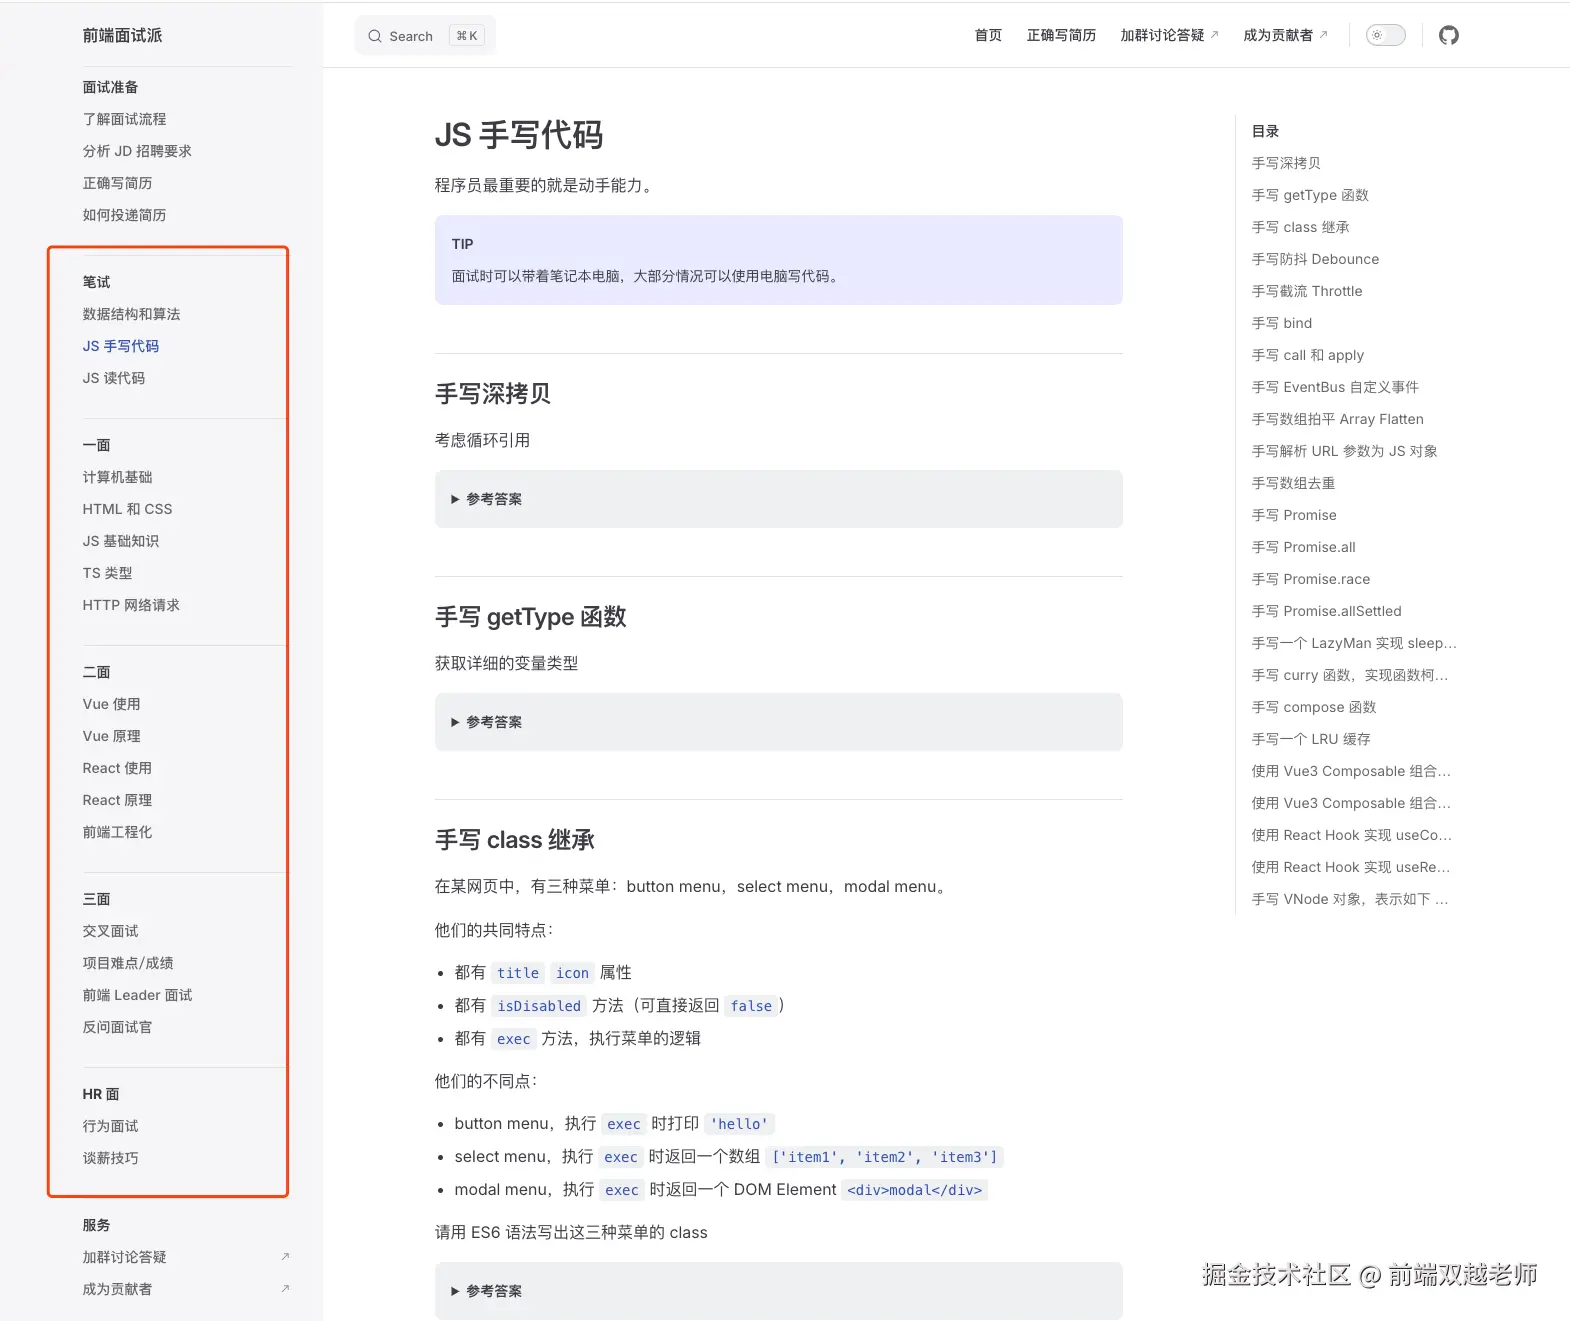
Task: Open 如何投递简历 in sidebar
Action: [124, 215]
